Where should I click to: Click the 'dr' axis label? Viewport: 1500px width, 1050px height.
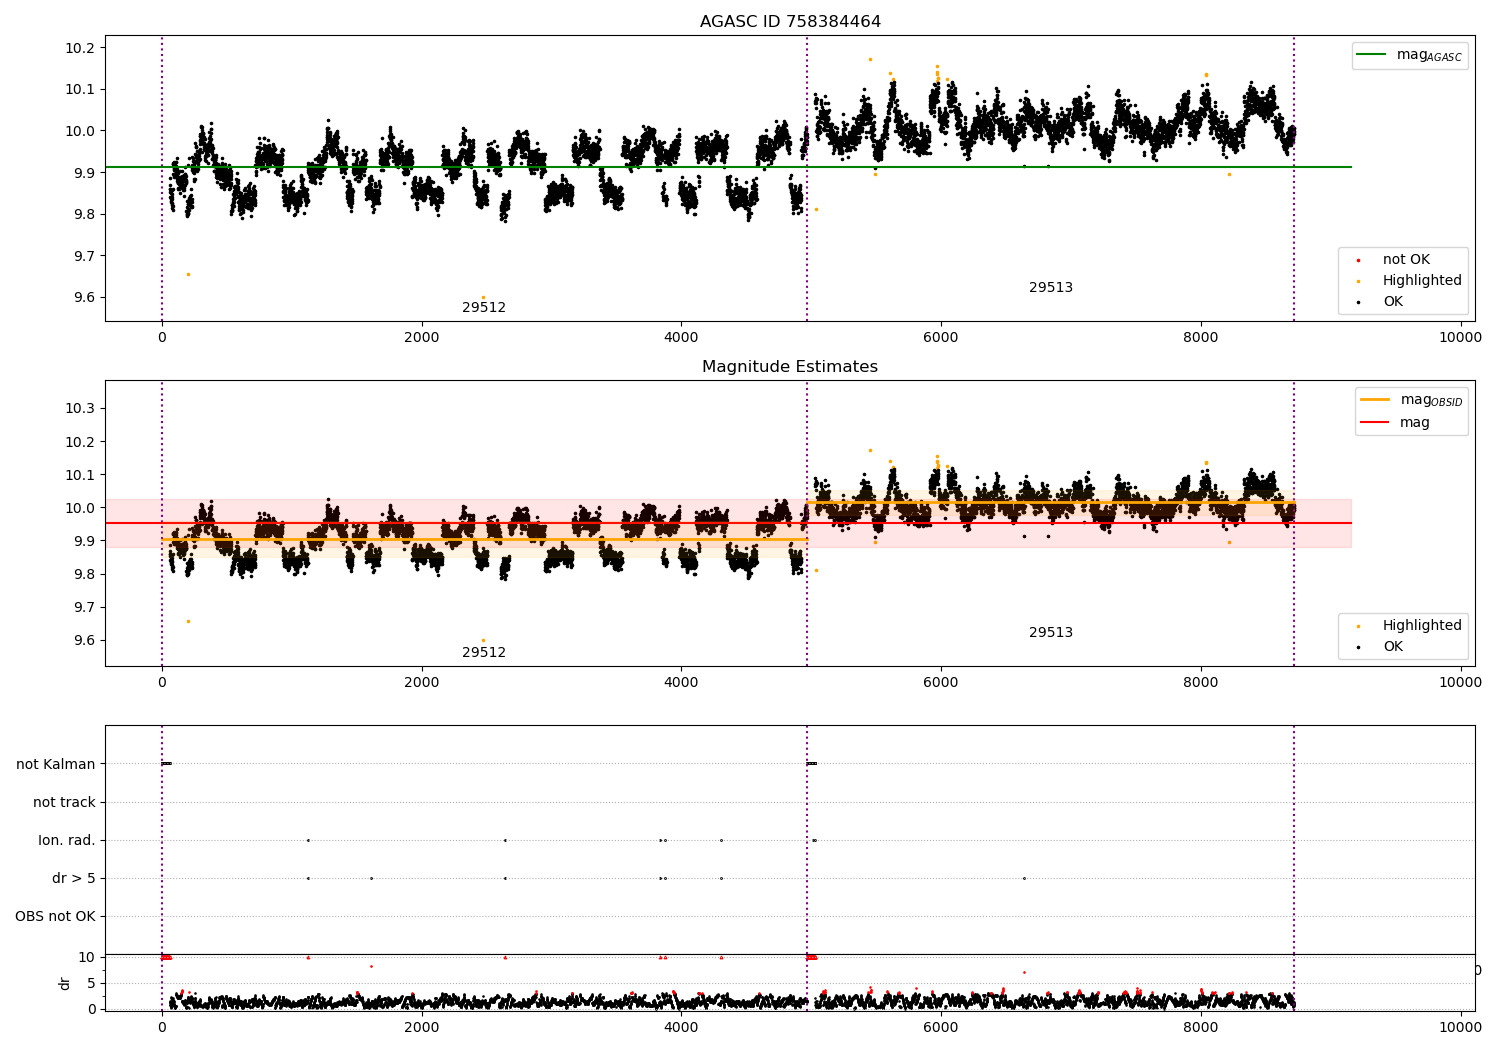(65, 983)
